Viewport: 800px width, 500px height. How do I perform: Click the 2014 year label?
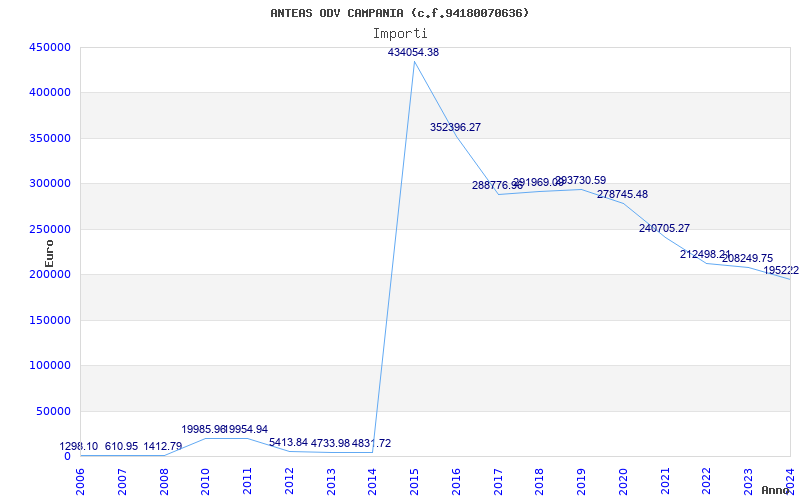372,481
